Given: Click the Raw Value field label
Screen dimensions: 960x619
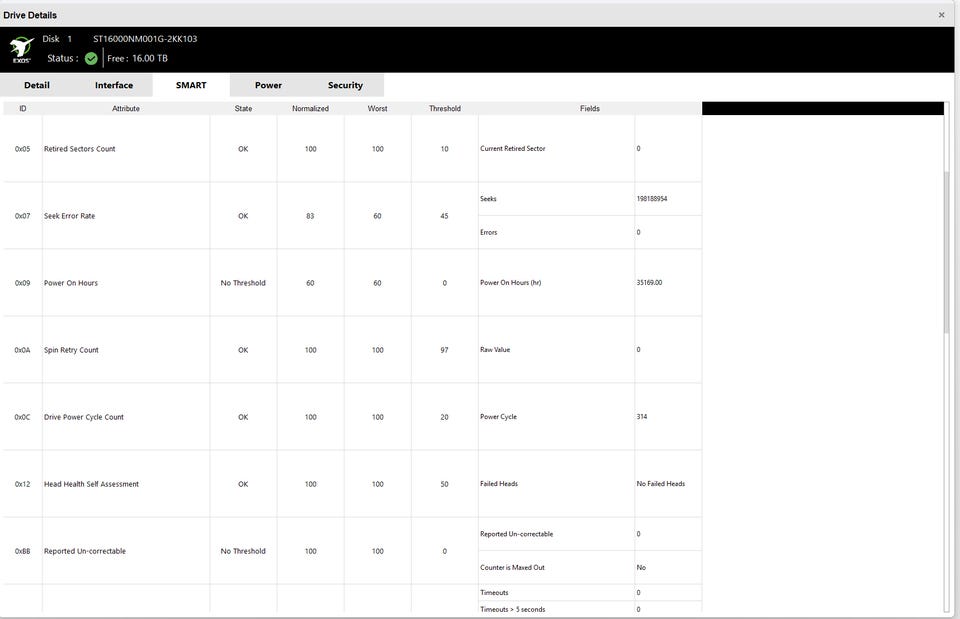Looking at the screenshot, I should click(x=495, y=350).
